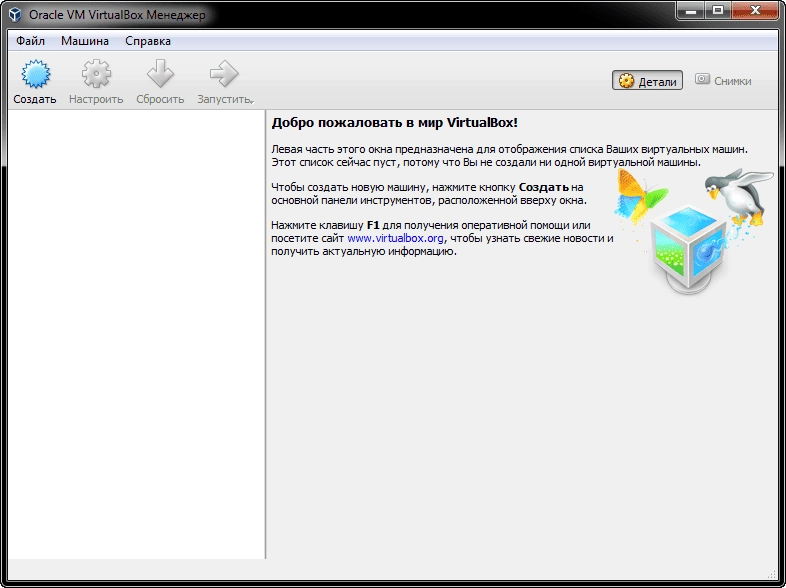Click the welcome heading 'Добро пожаловать в мир VirtualBox!'
Screen dimensions: 786x588
pos(395,122)
